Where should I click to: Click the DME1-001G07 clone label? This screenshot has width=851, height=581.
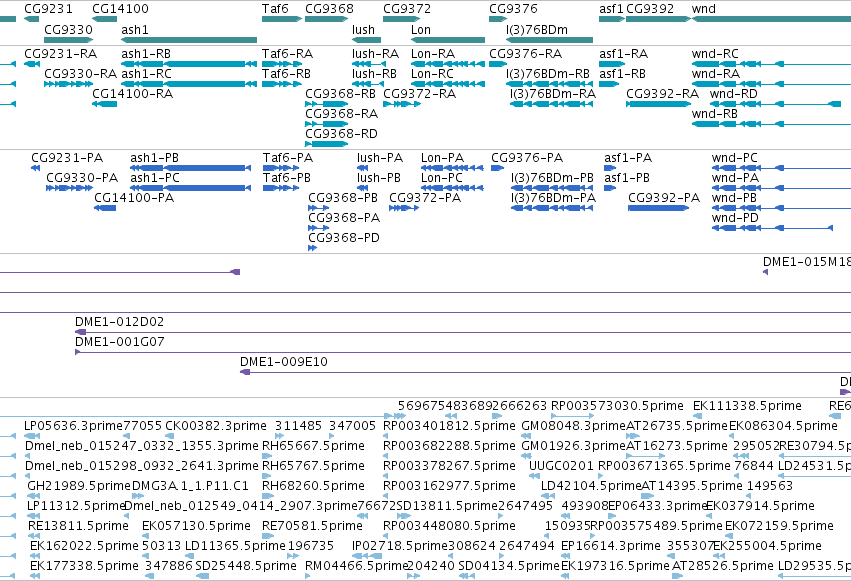click(x=119, y=342)
